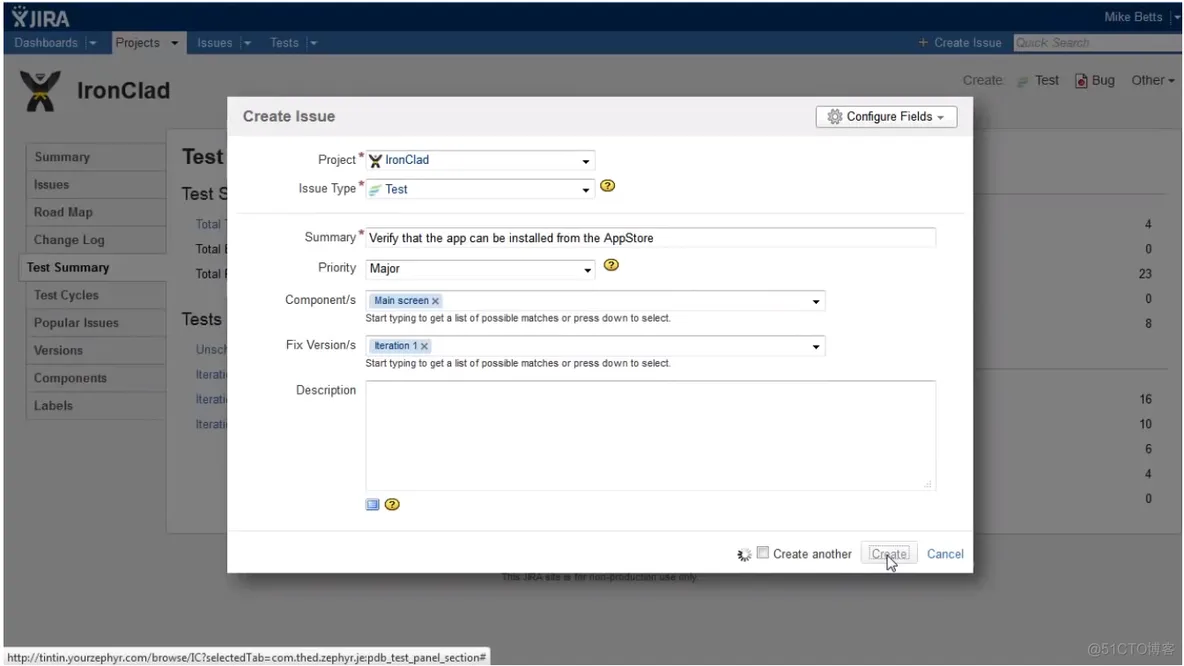This screenshot has height=666, width=1184.
Task: Click the Cancel link in dialog
Action: tap(945, 553)
